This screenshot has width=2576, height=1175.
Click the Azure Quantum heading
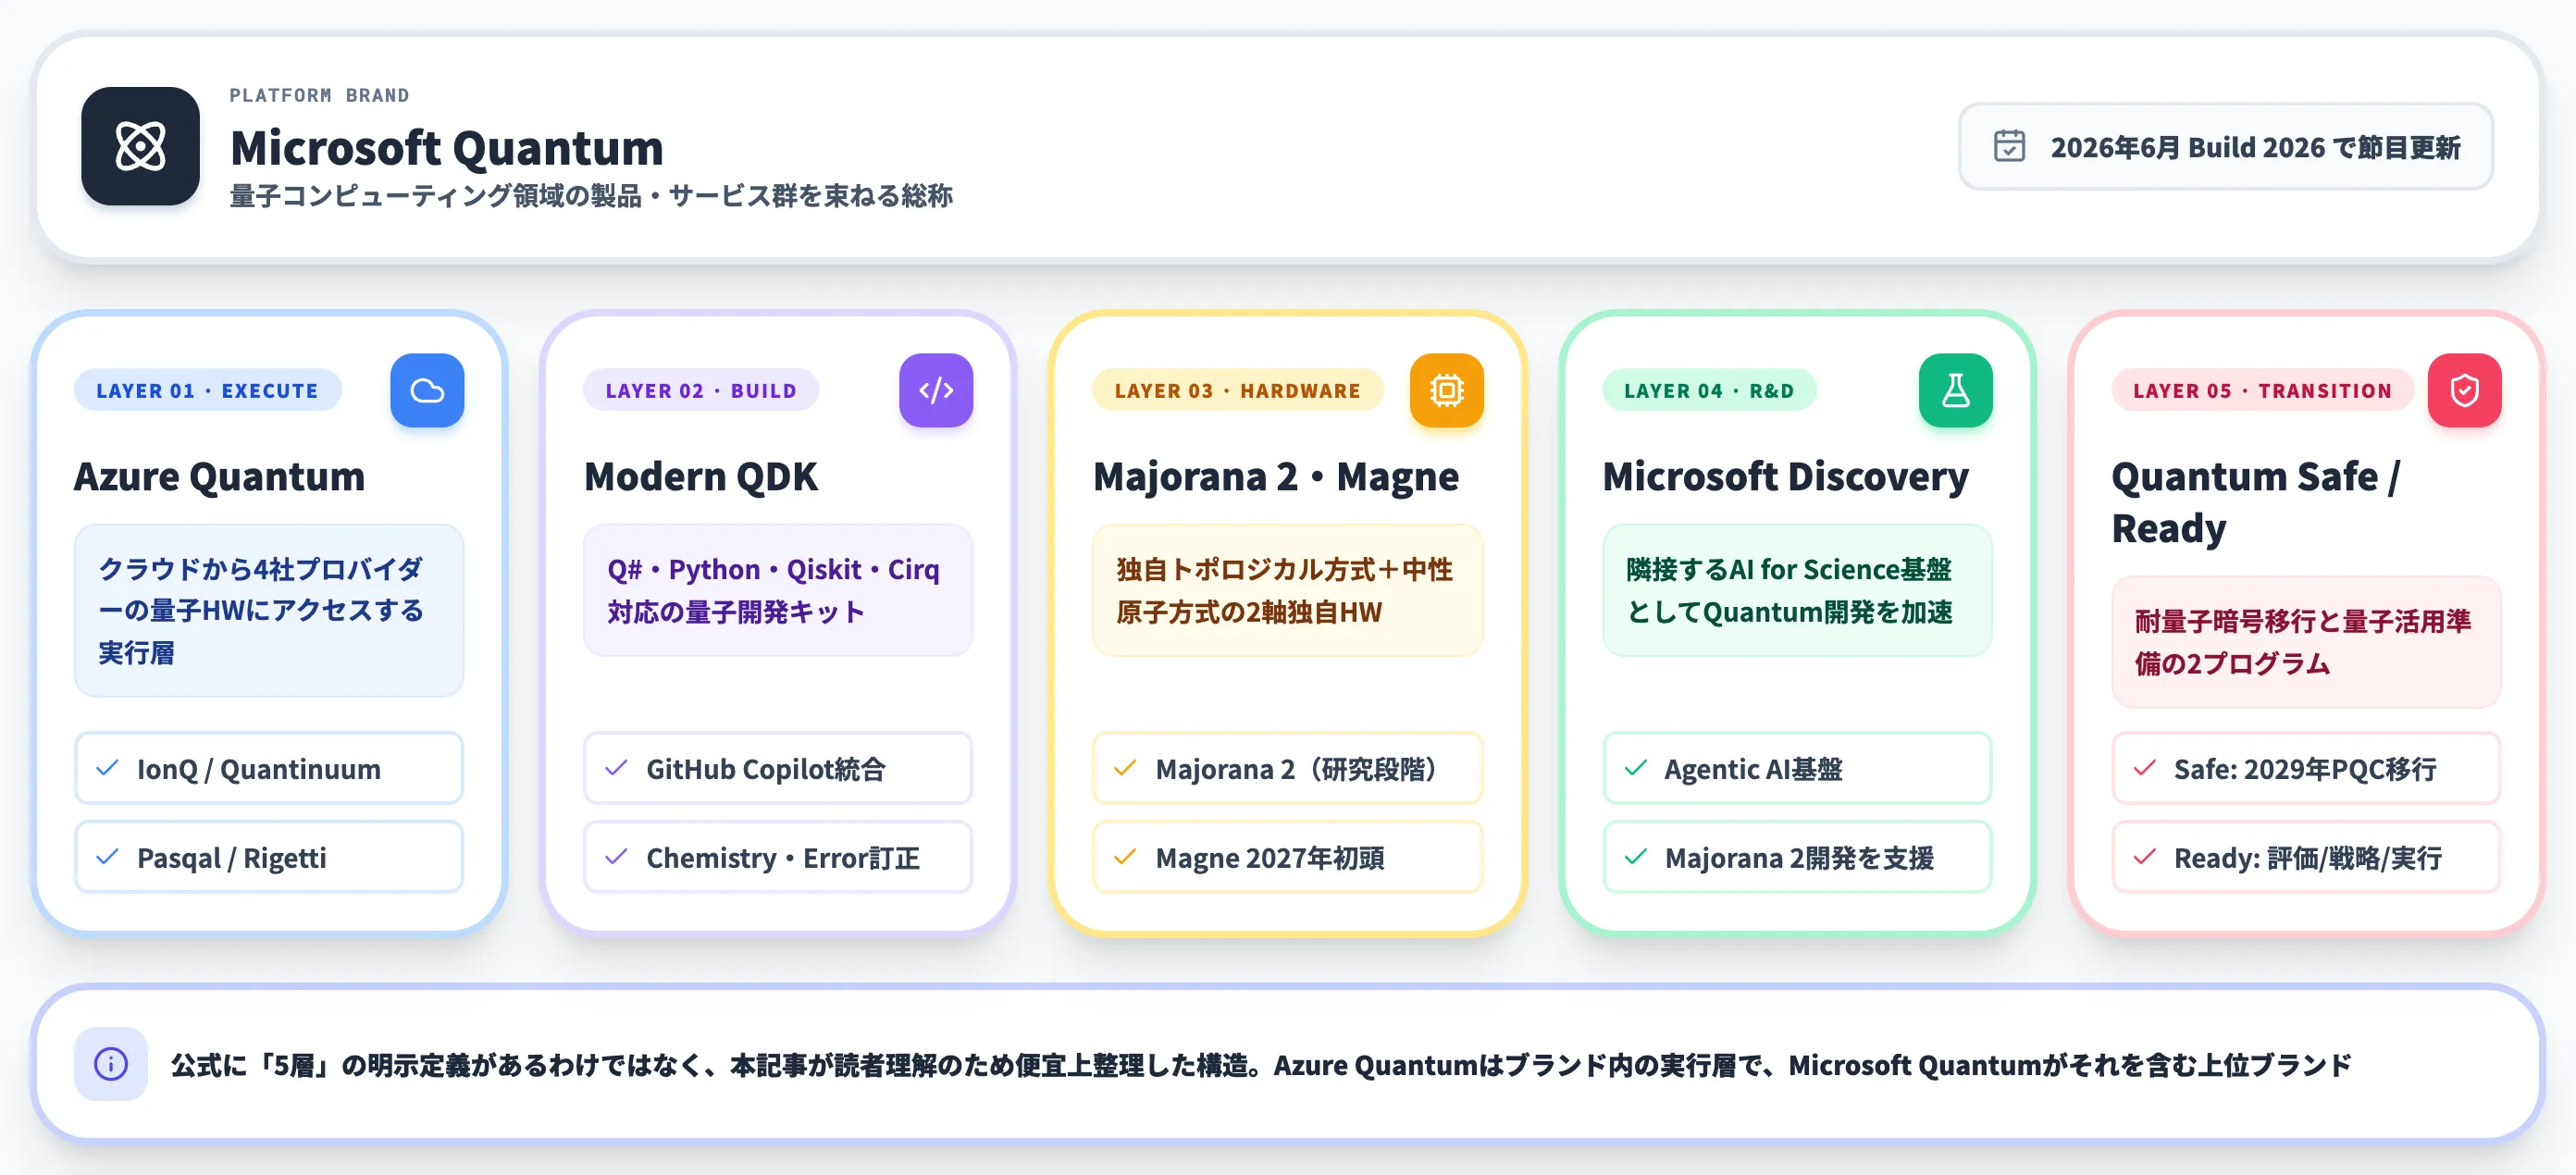[x=220, y=476]
